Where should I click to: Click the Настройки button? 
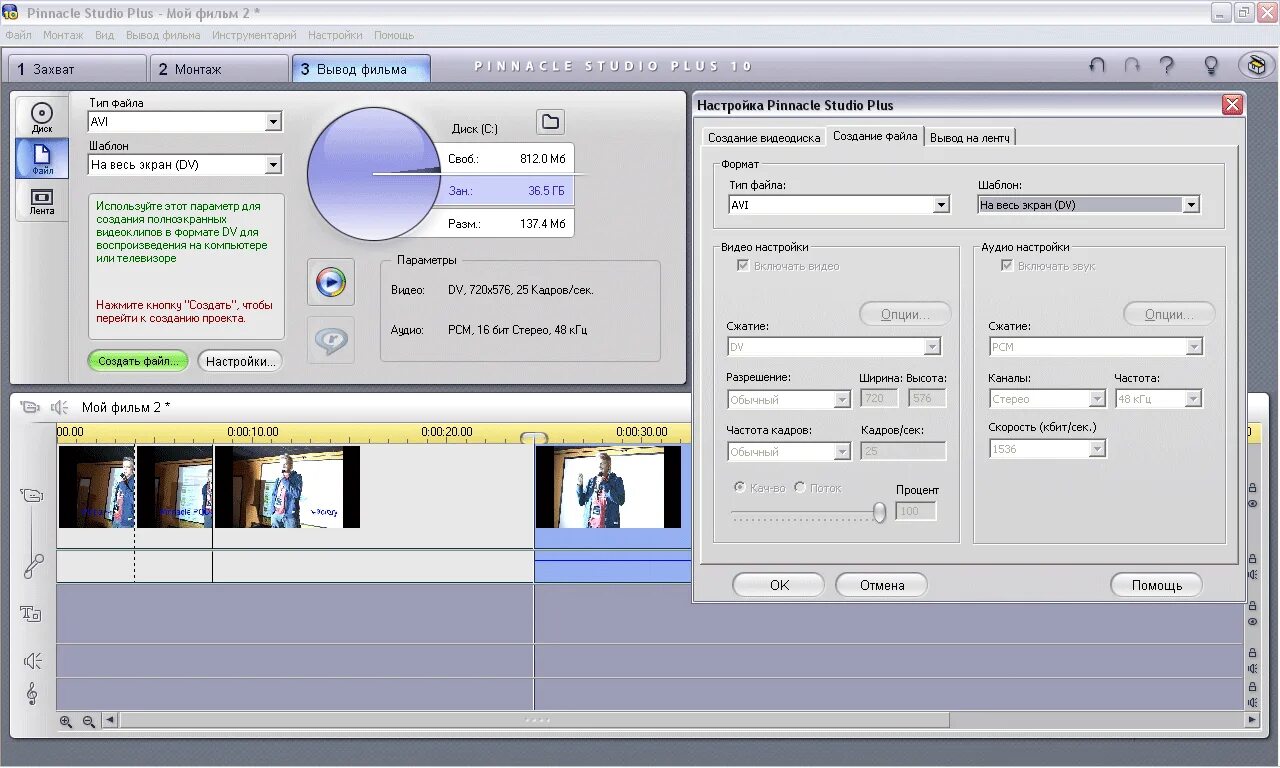(x=241, y=361)
